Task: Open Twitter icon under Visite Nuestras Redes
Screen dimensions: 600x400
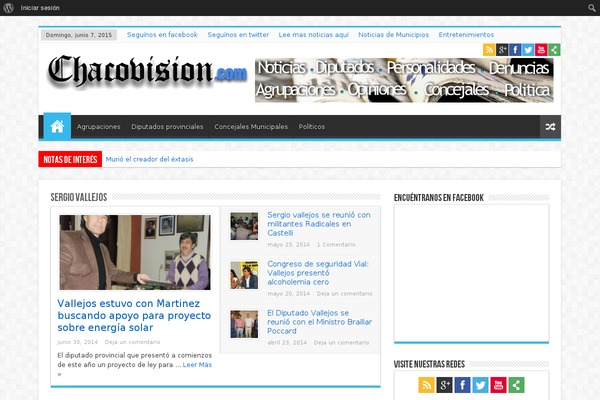Action: click(x=480, y=385)
